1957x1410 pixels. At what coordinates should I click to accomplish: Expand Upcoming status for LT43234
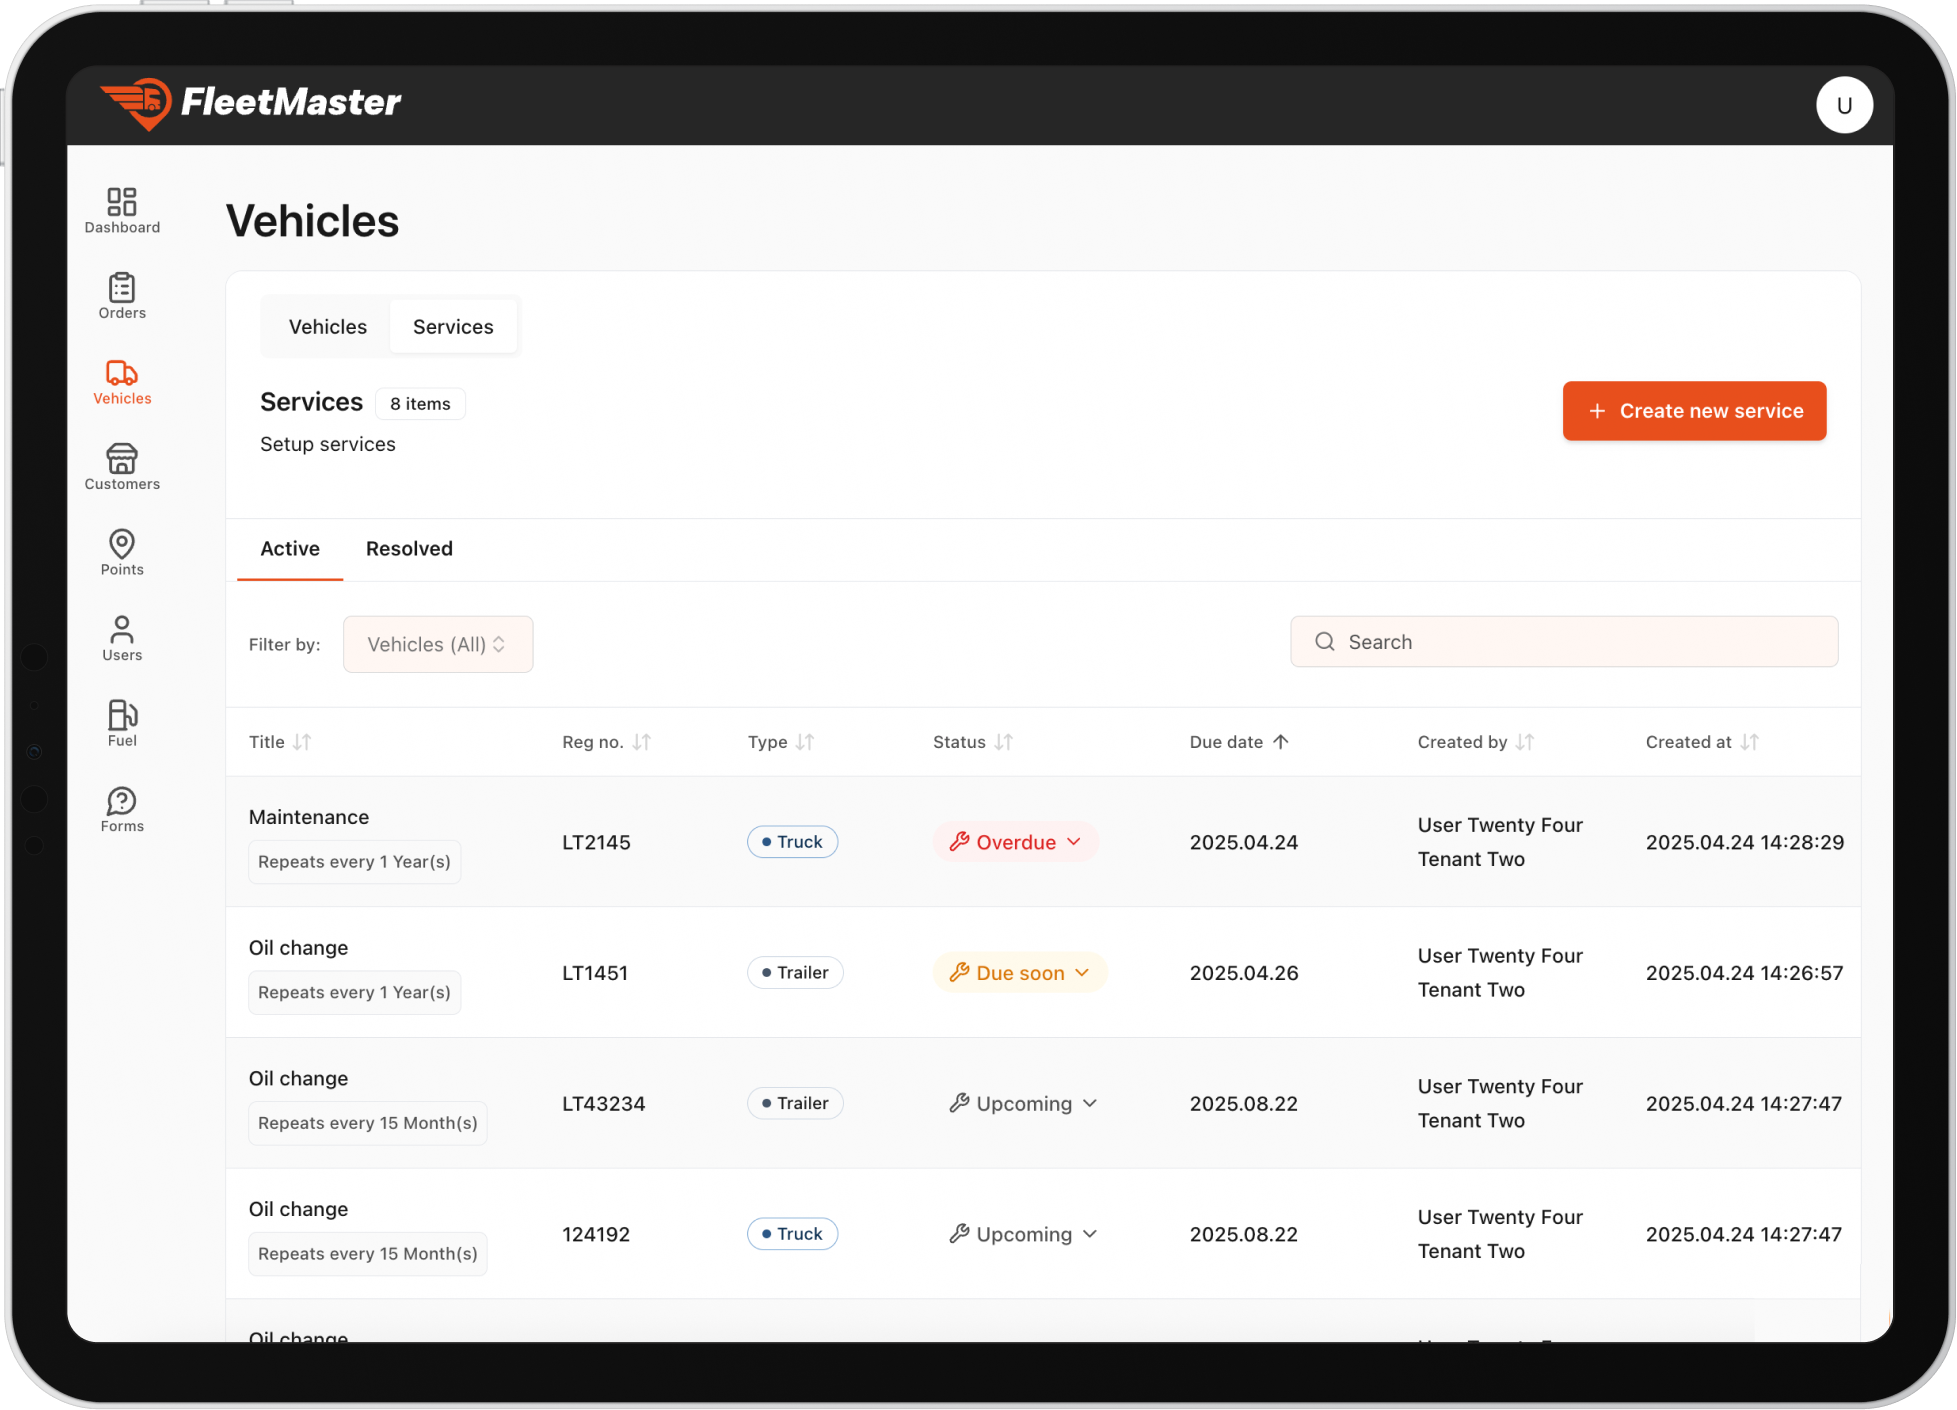coord(1023,1104)
